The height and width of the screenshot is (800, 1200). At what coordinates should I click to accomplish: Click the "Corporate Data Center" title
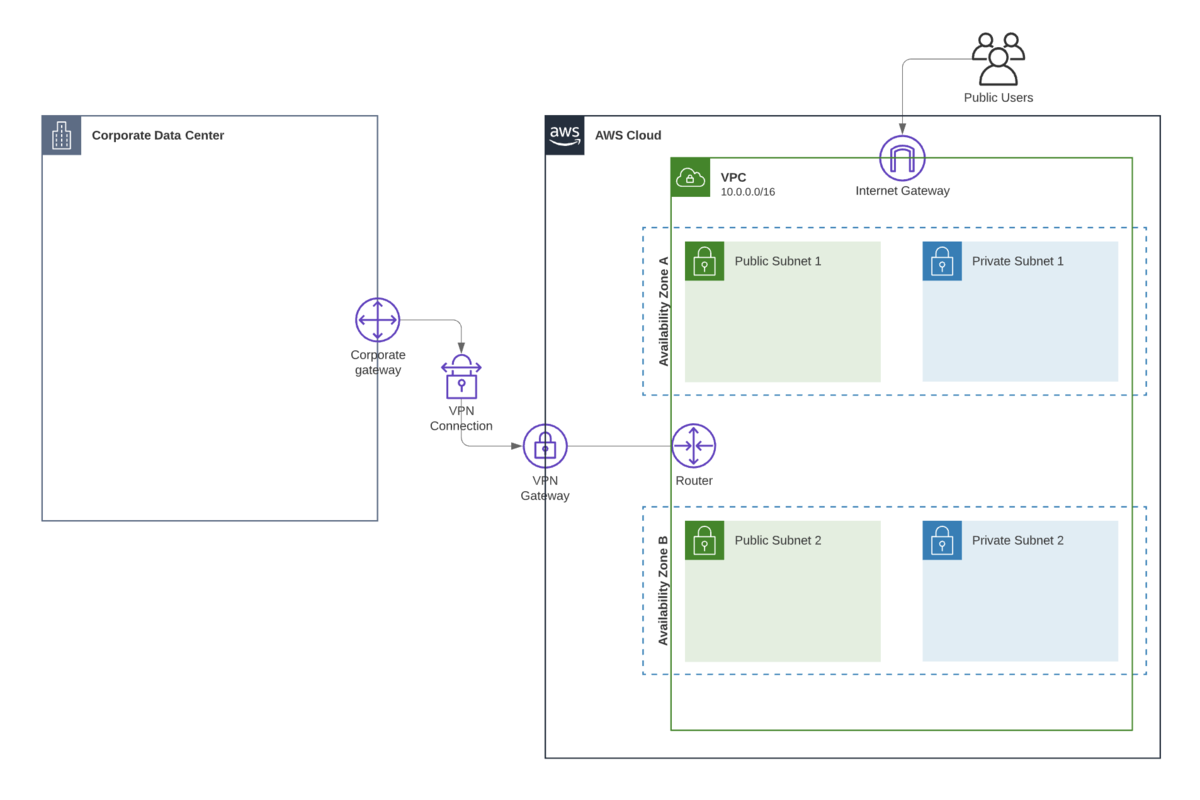[x=158, y=136]
